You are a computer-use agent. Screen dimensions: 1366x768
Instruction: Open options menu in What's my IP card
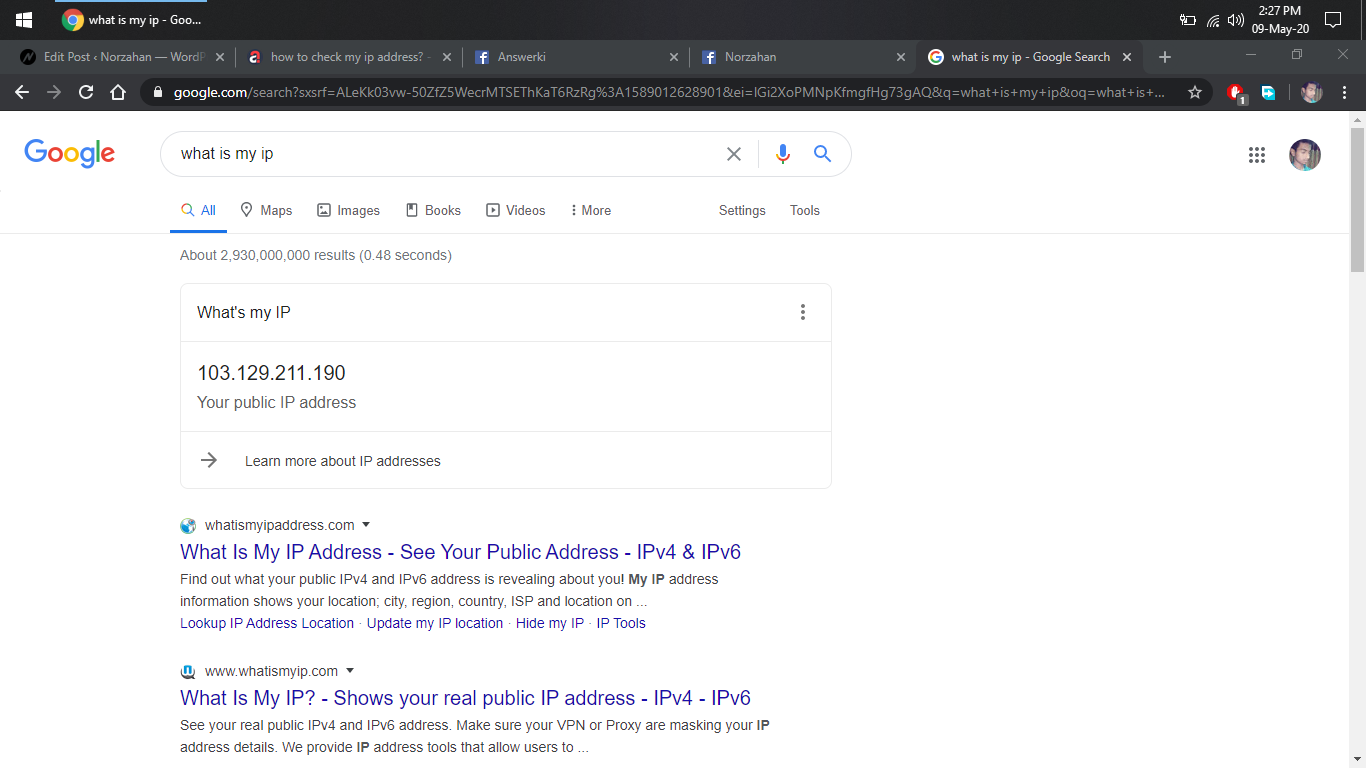(x=802, y=312)
